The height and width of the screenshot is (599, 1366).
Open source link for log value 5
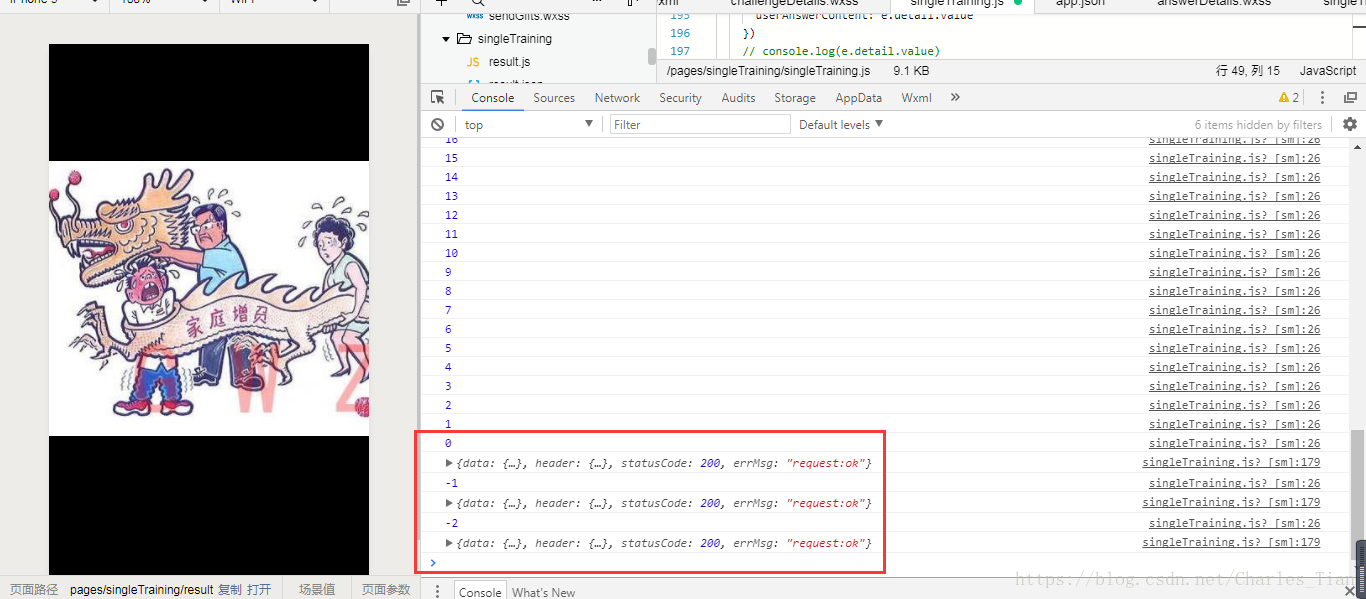pos(1234,348)
